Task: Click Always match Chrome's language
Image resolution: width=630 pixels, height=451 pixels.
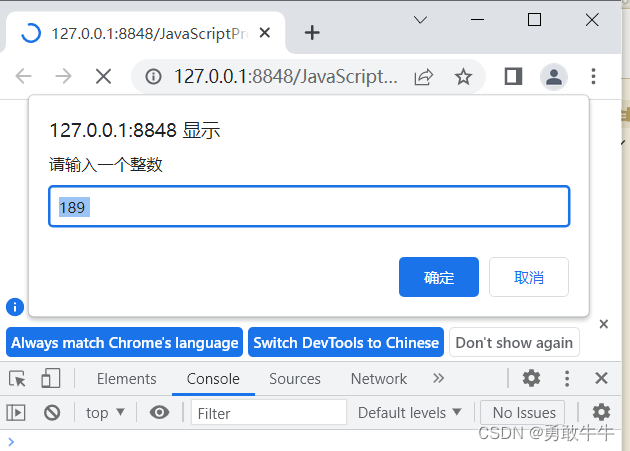Action: pyautogui.click(x=125, y=342)
